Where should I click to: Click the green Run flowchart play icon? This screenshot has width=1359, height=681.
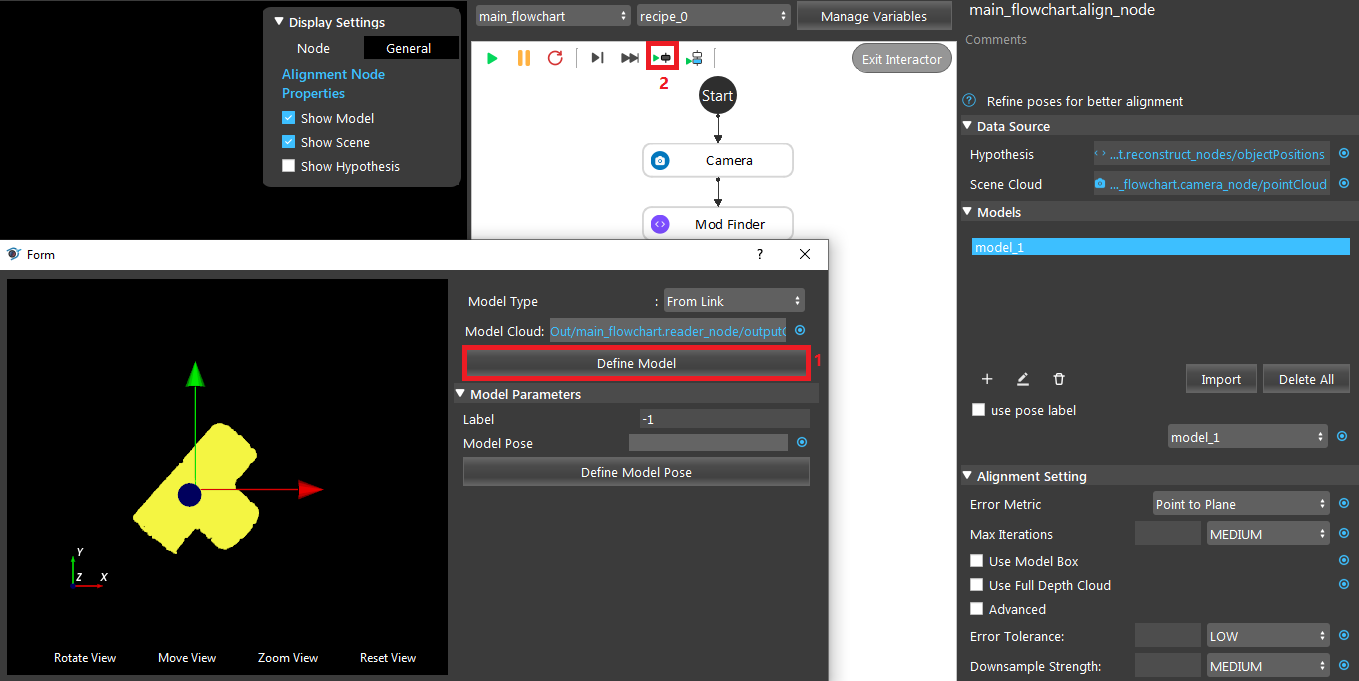click(492, 58)
